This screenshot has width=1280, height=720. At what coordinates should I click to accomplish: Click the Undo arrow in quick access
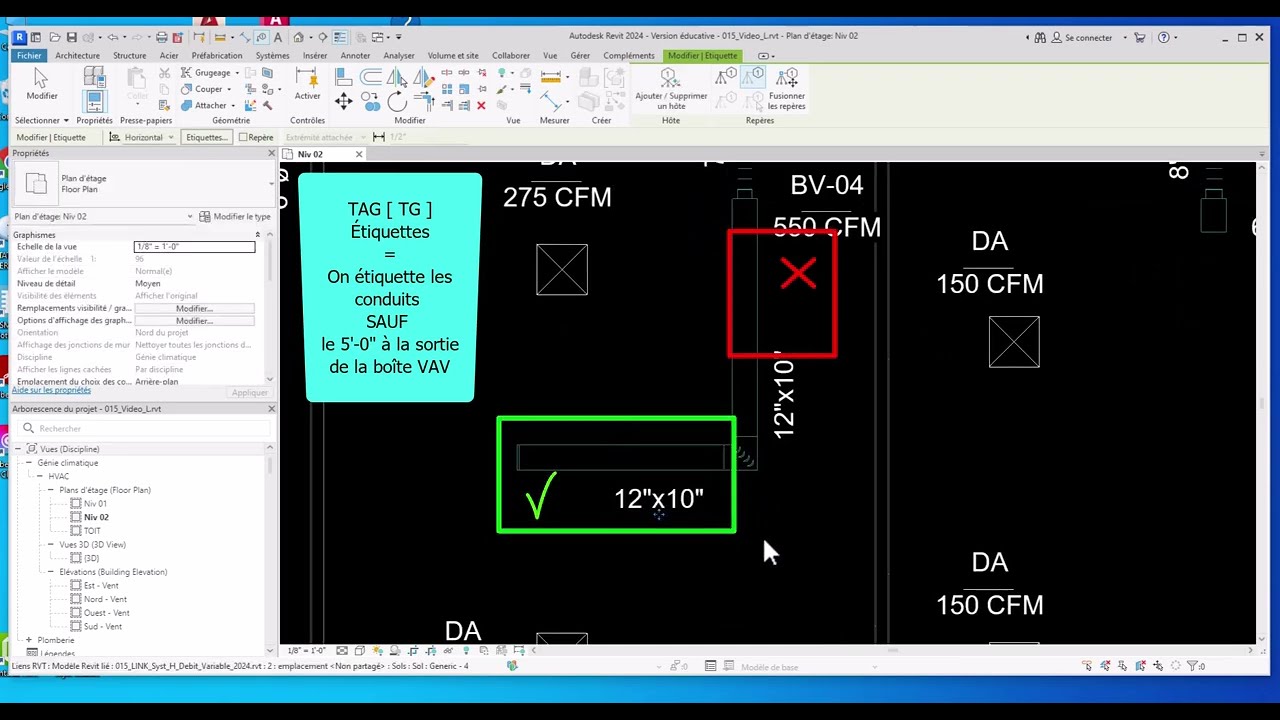coord(113,37)
